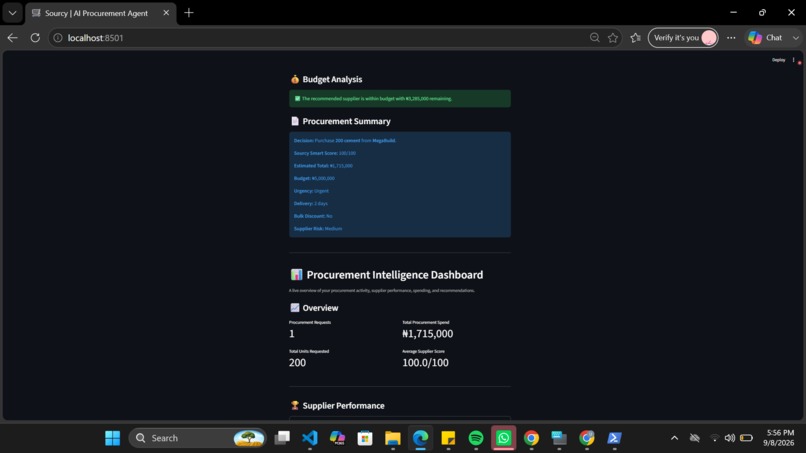
Task: Click the Total Procurement Spend ₦1,715,000 value
Action: coord(428,334)
